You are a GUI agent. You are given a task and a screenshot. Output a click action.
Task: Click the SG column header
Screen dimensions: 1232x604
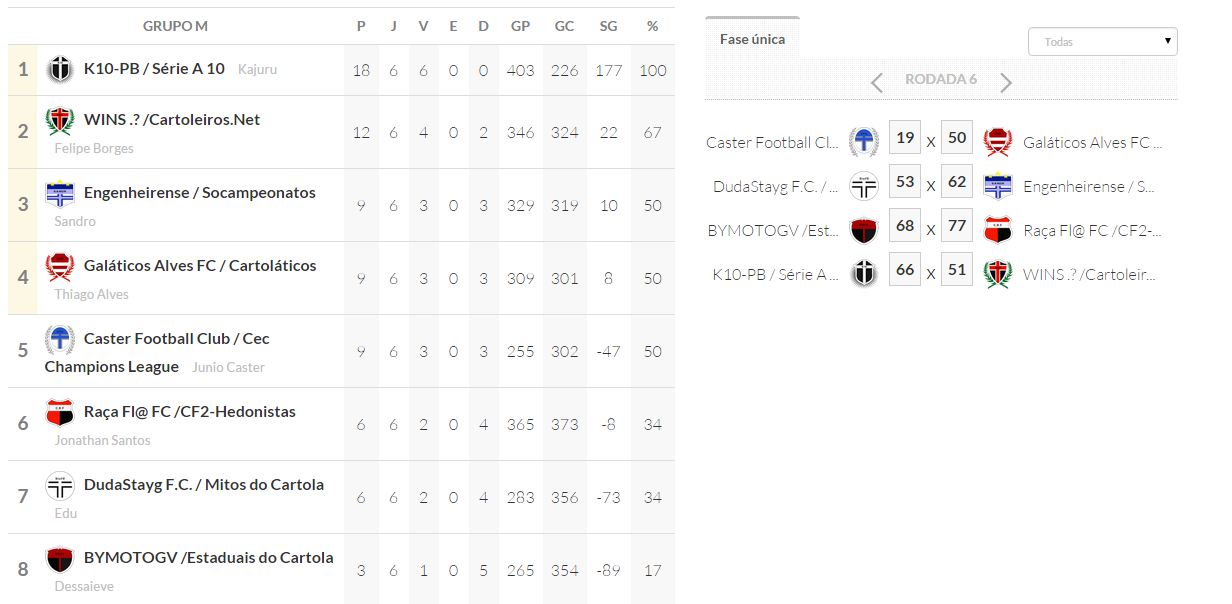608,26
